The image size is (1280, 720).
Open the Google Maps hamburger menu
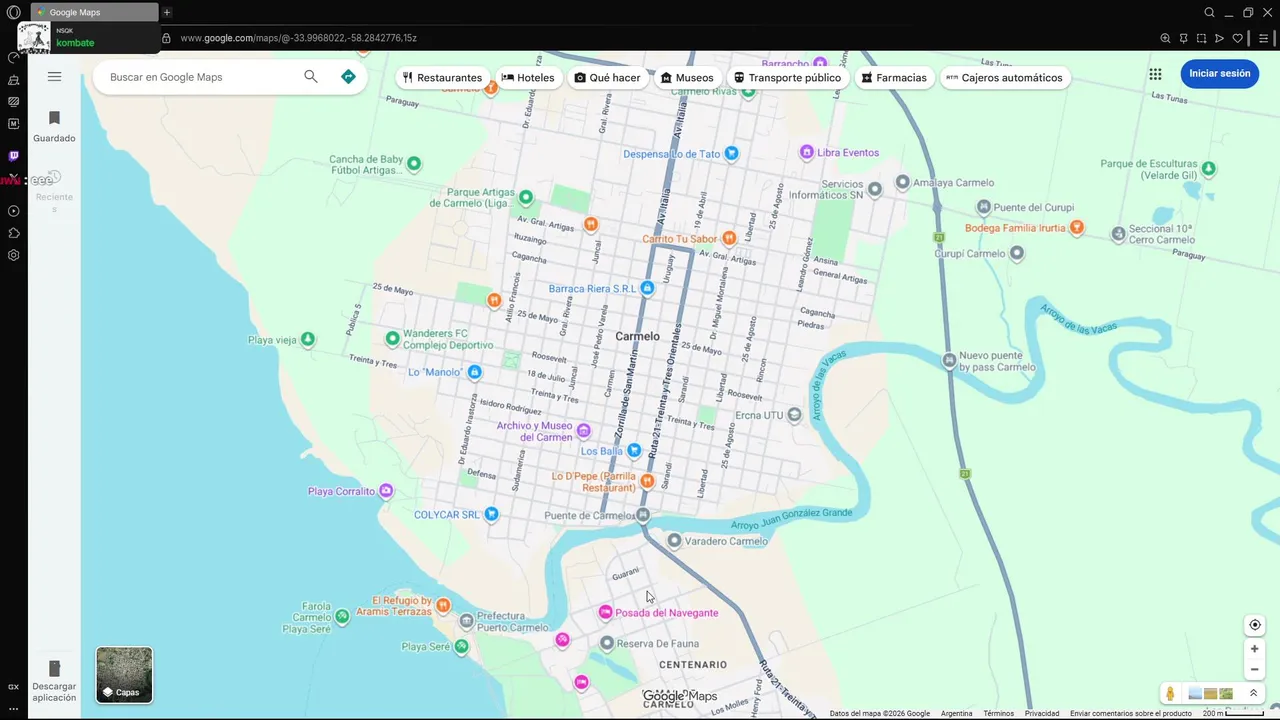(54, 77)
